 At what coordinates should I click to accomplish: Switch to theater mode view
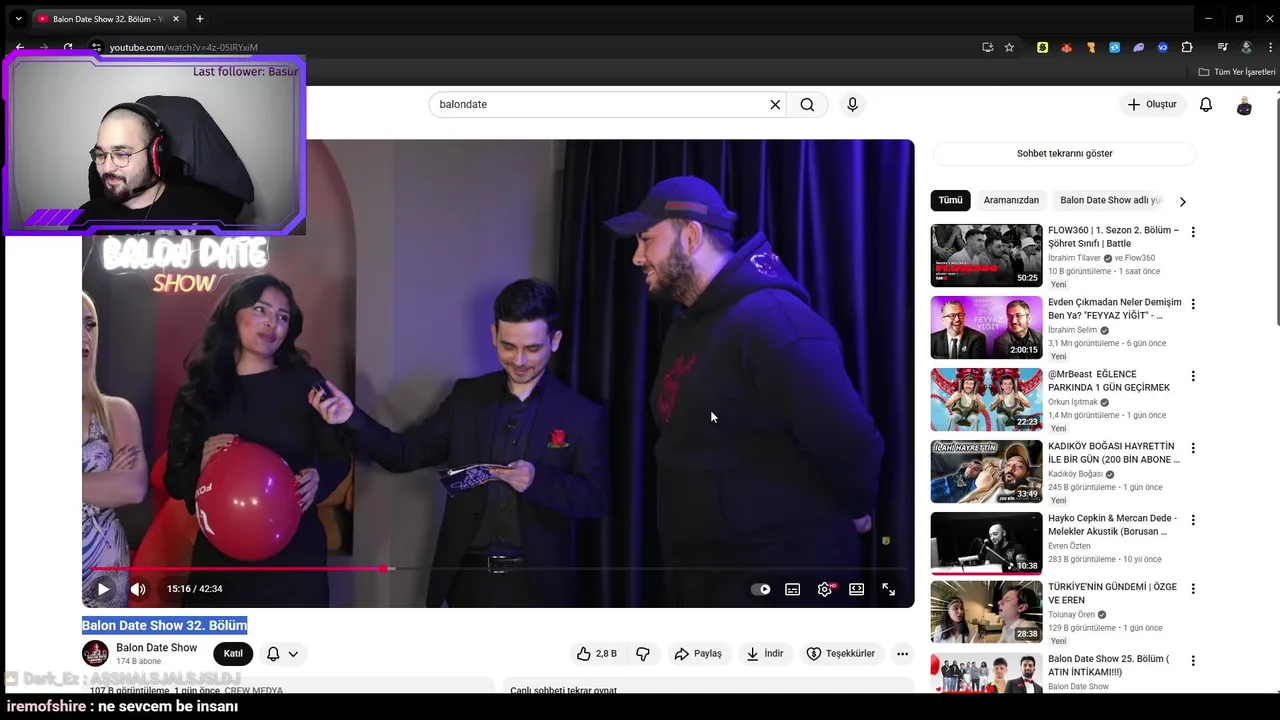coord(857,589)
